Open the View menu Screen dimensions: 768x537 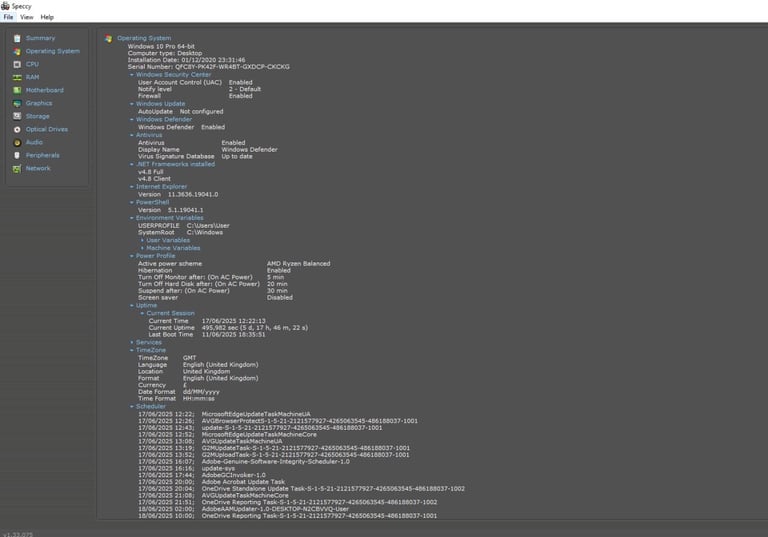(x=26, y=17)
